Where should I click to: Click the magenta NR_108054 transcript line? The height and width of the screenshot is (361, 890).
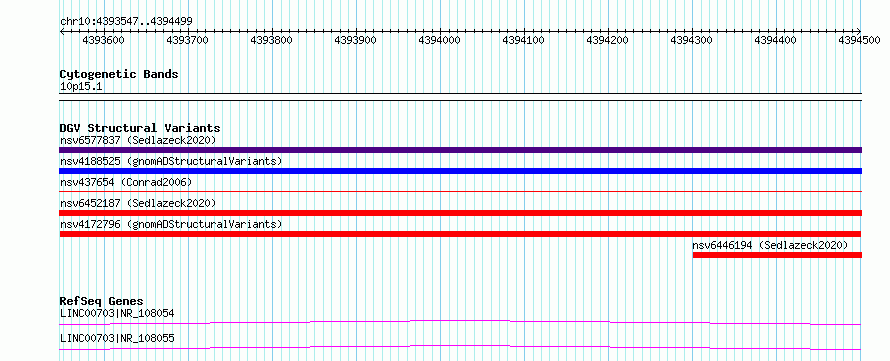tap(460, 322)
